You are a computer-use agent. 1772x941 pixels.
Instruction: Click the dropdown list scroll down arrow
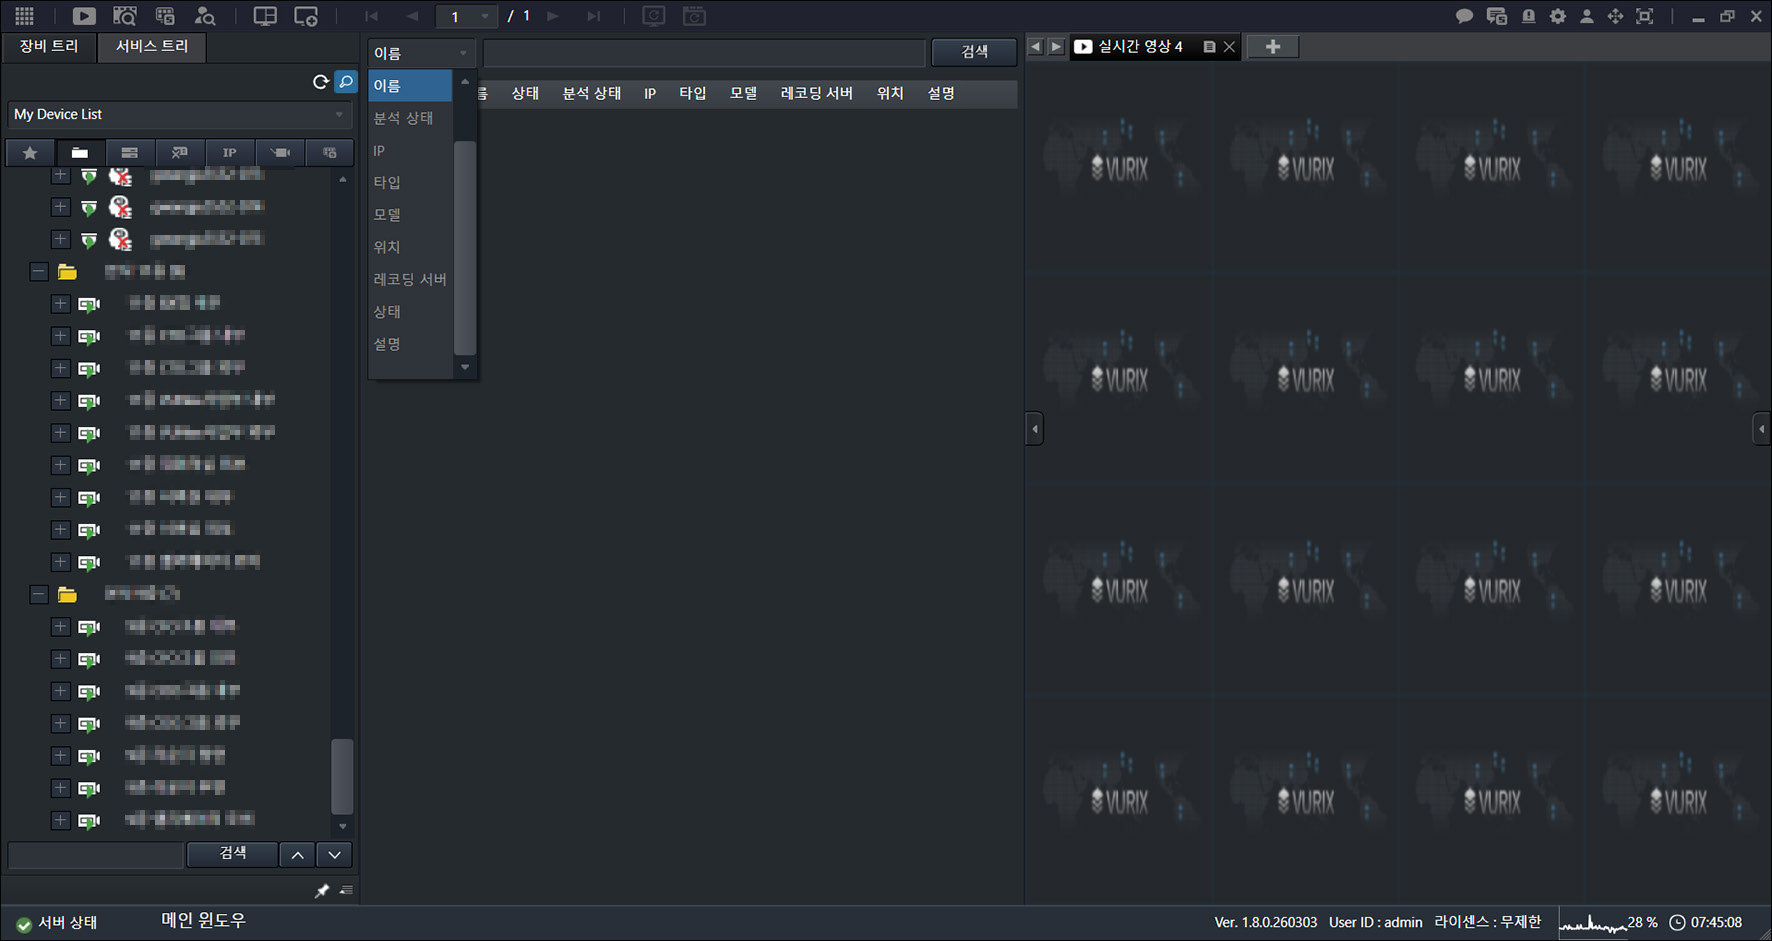pos(465,368)
